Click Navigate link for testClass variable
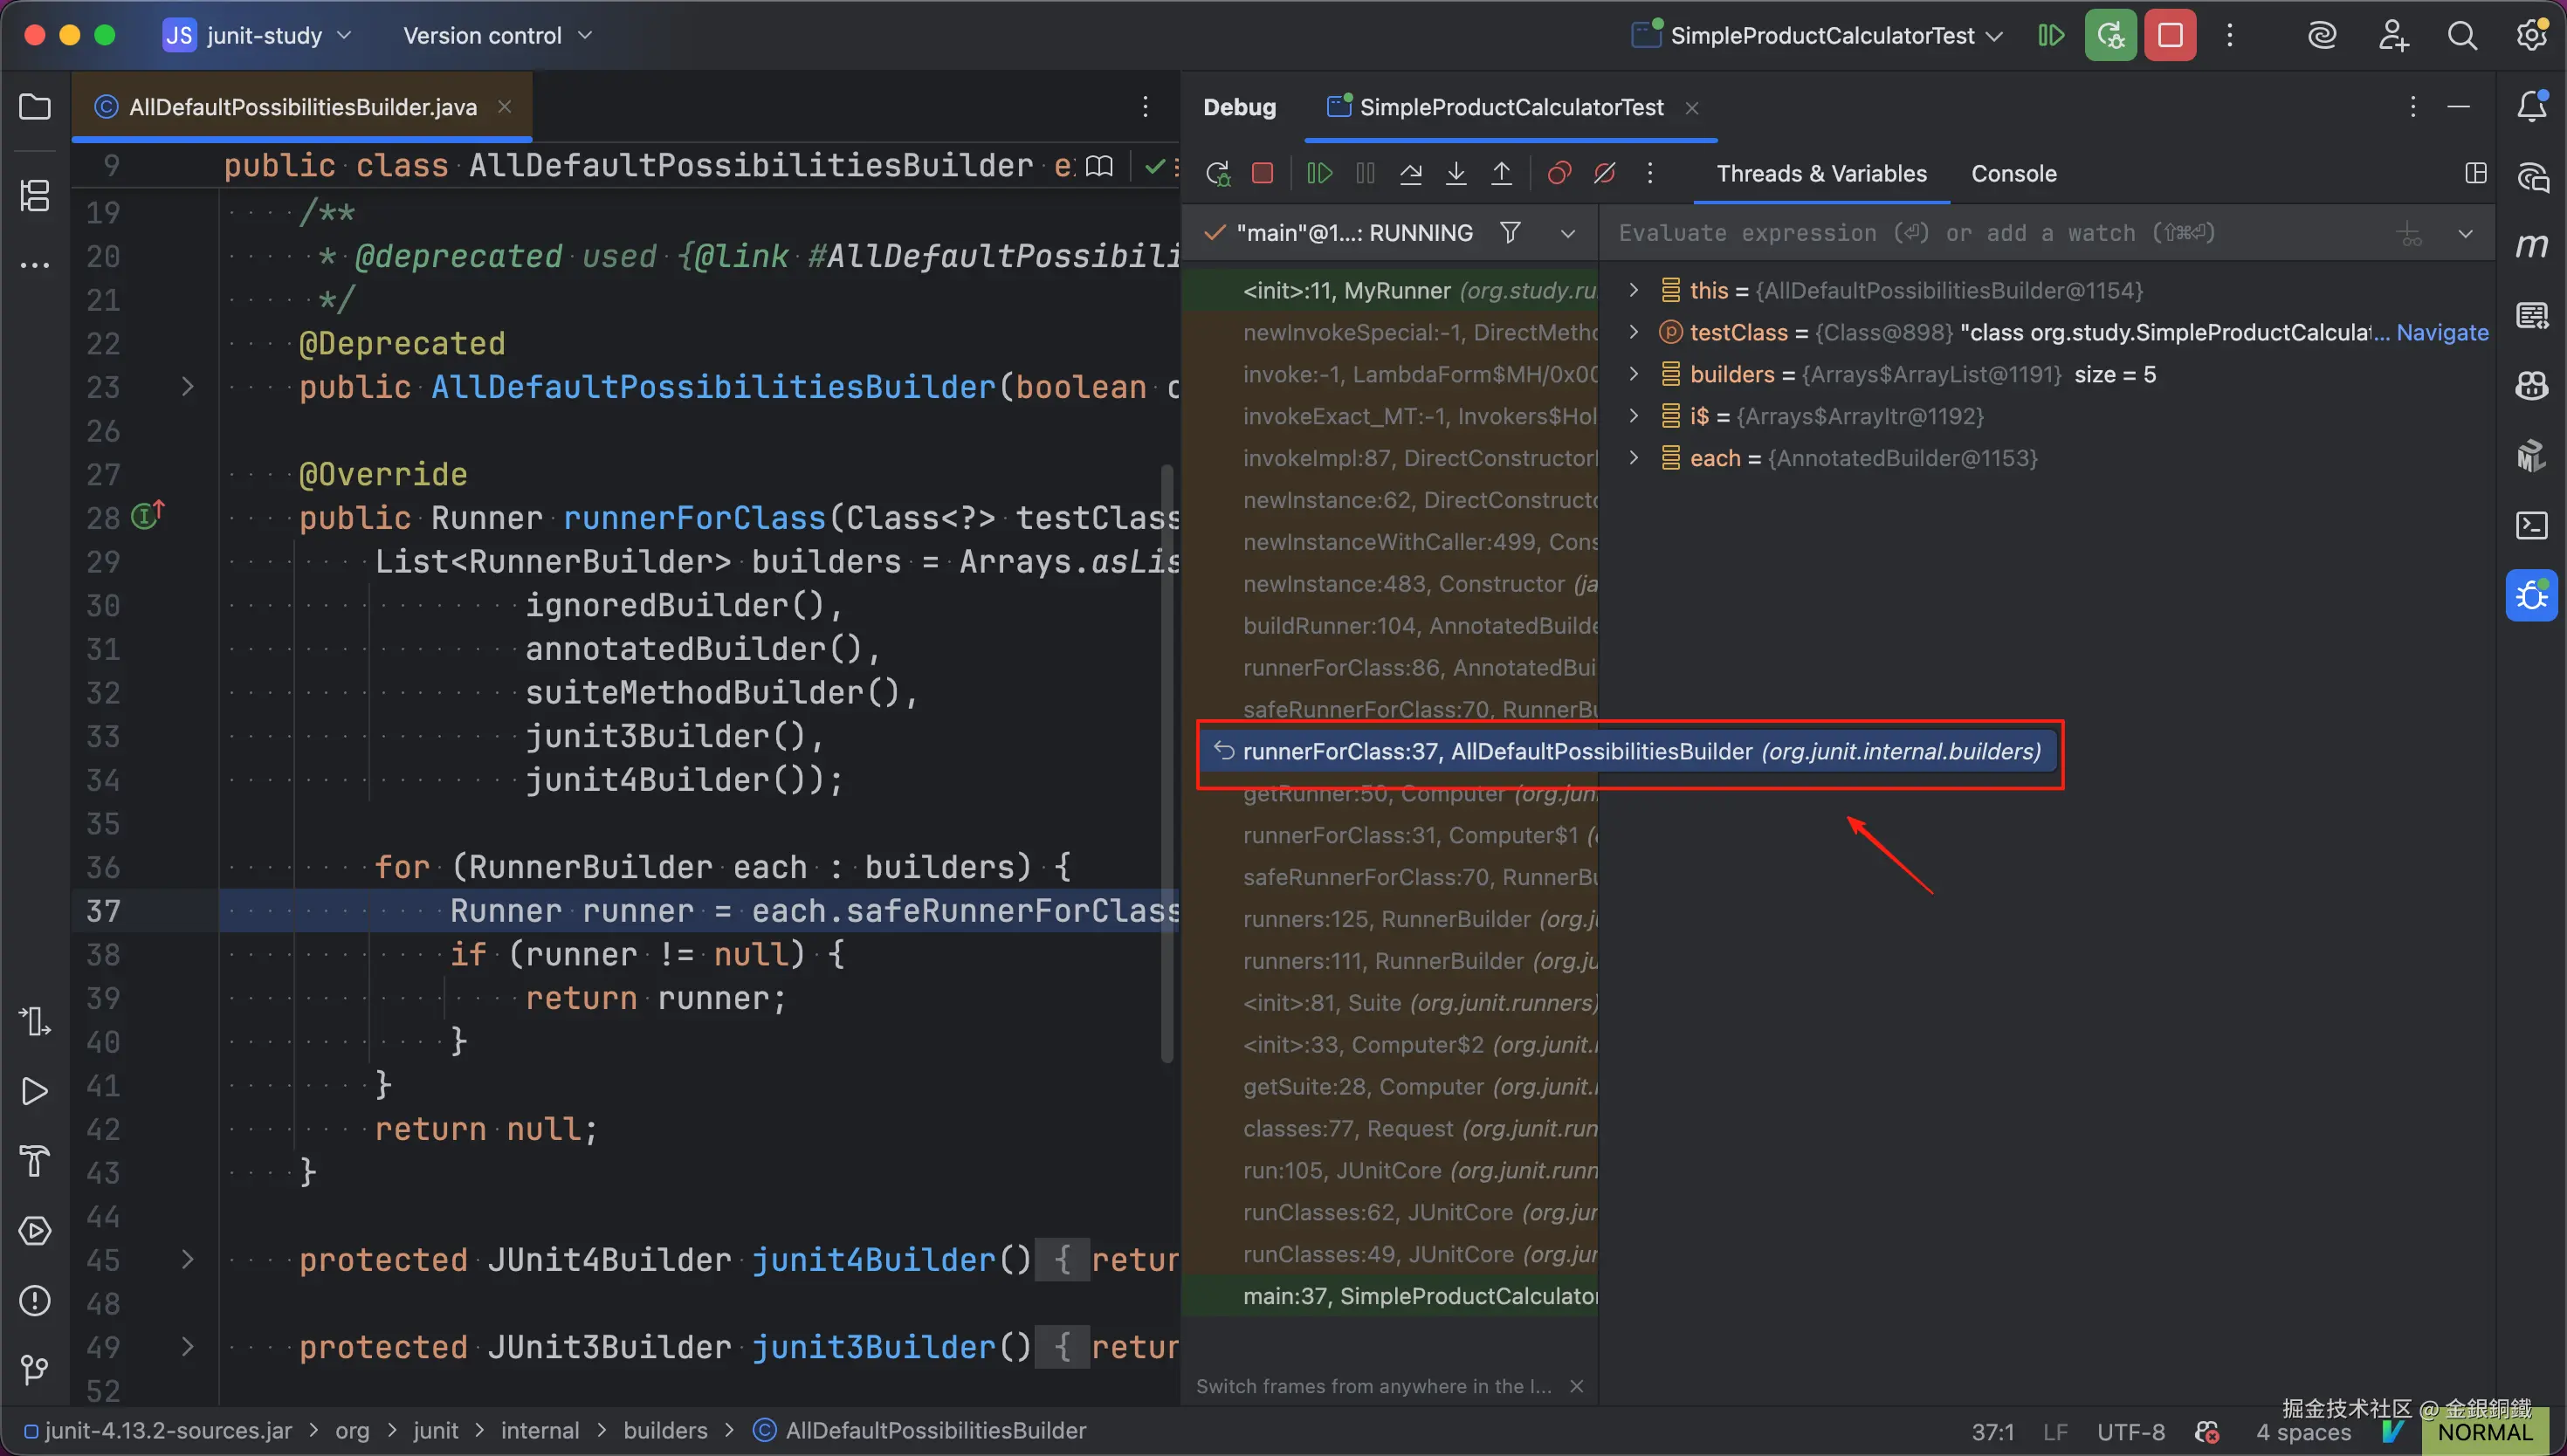2567x1456 pixels. click(x=2441, y=333)
